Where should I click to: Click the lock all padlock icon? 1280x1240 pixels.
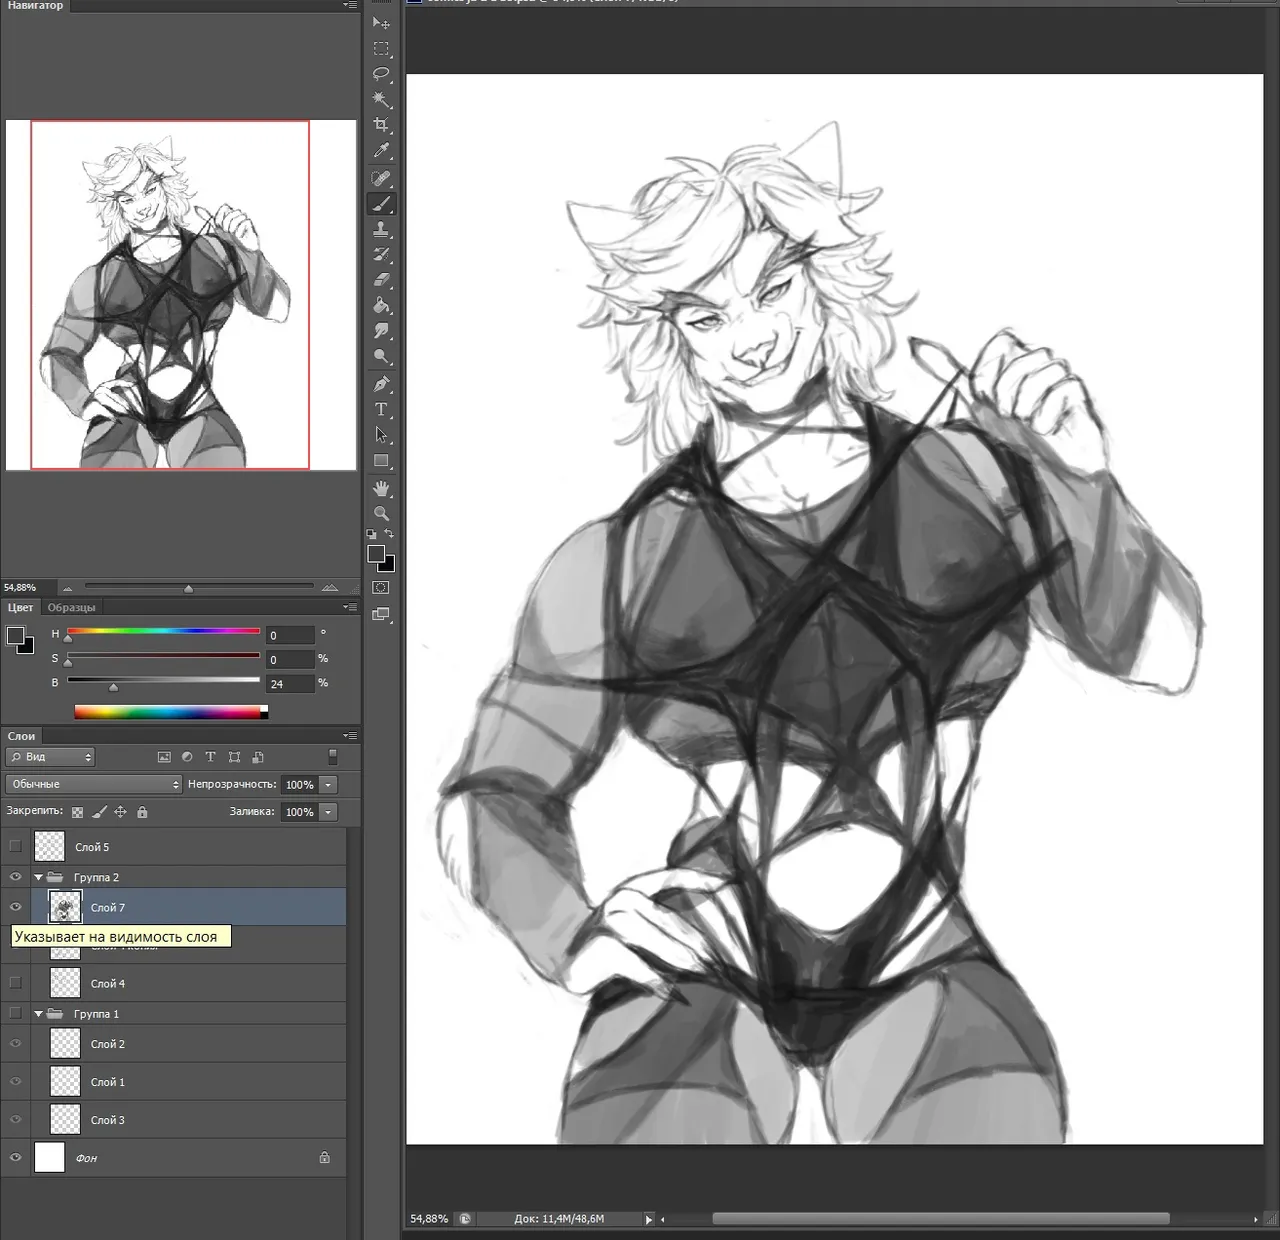142,812
